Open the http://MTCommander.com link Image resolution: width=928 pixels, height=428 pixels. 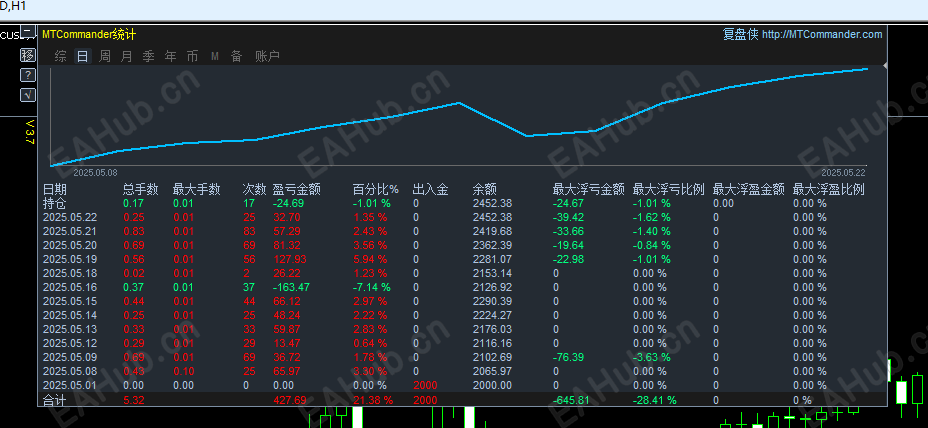click(822, 34)
